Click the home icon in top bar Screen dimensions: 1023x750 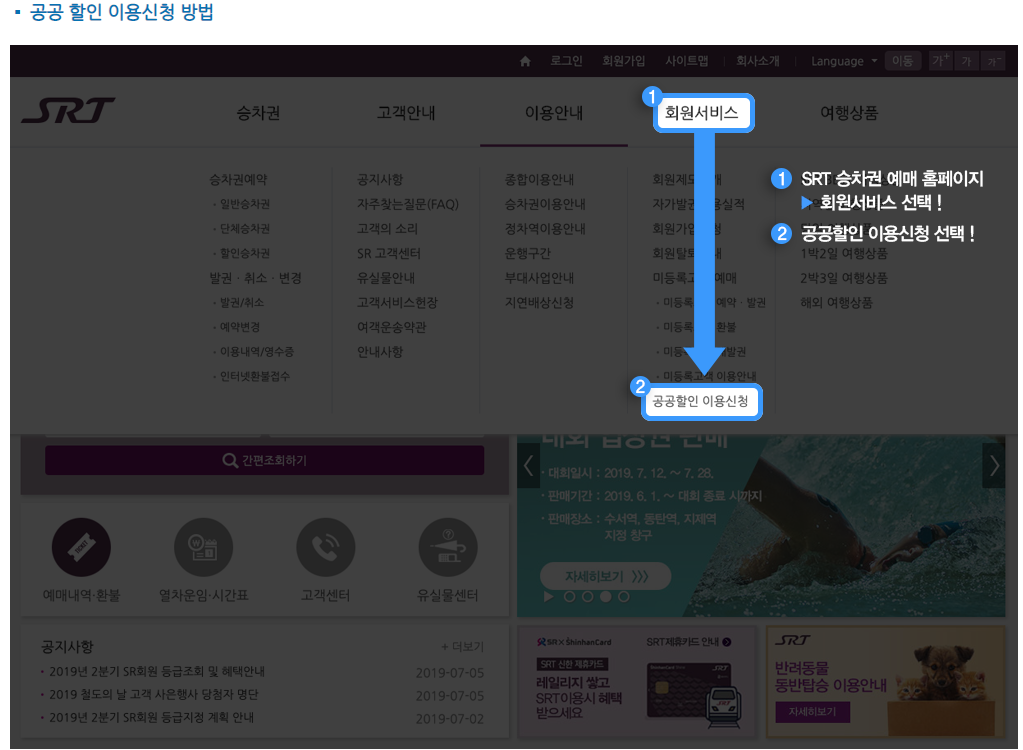pos(525,61)
